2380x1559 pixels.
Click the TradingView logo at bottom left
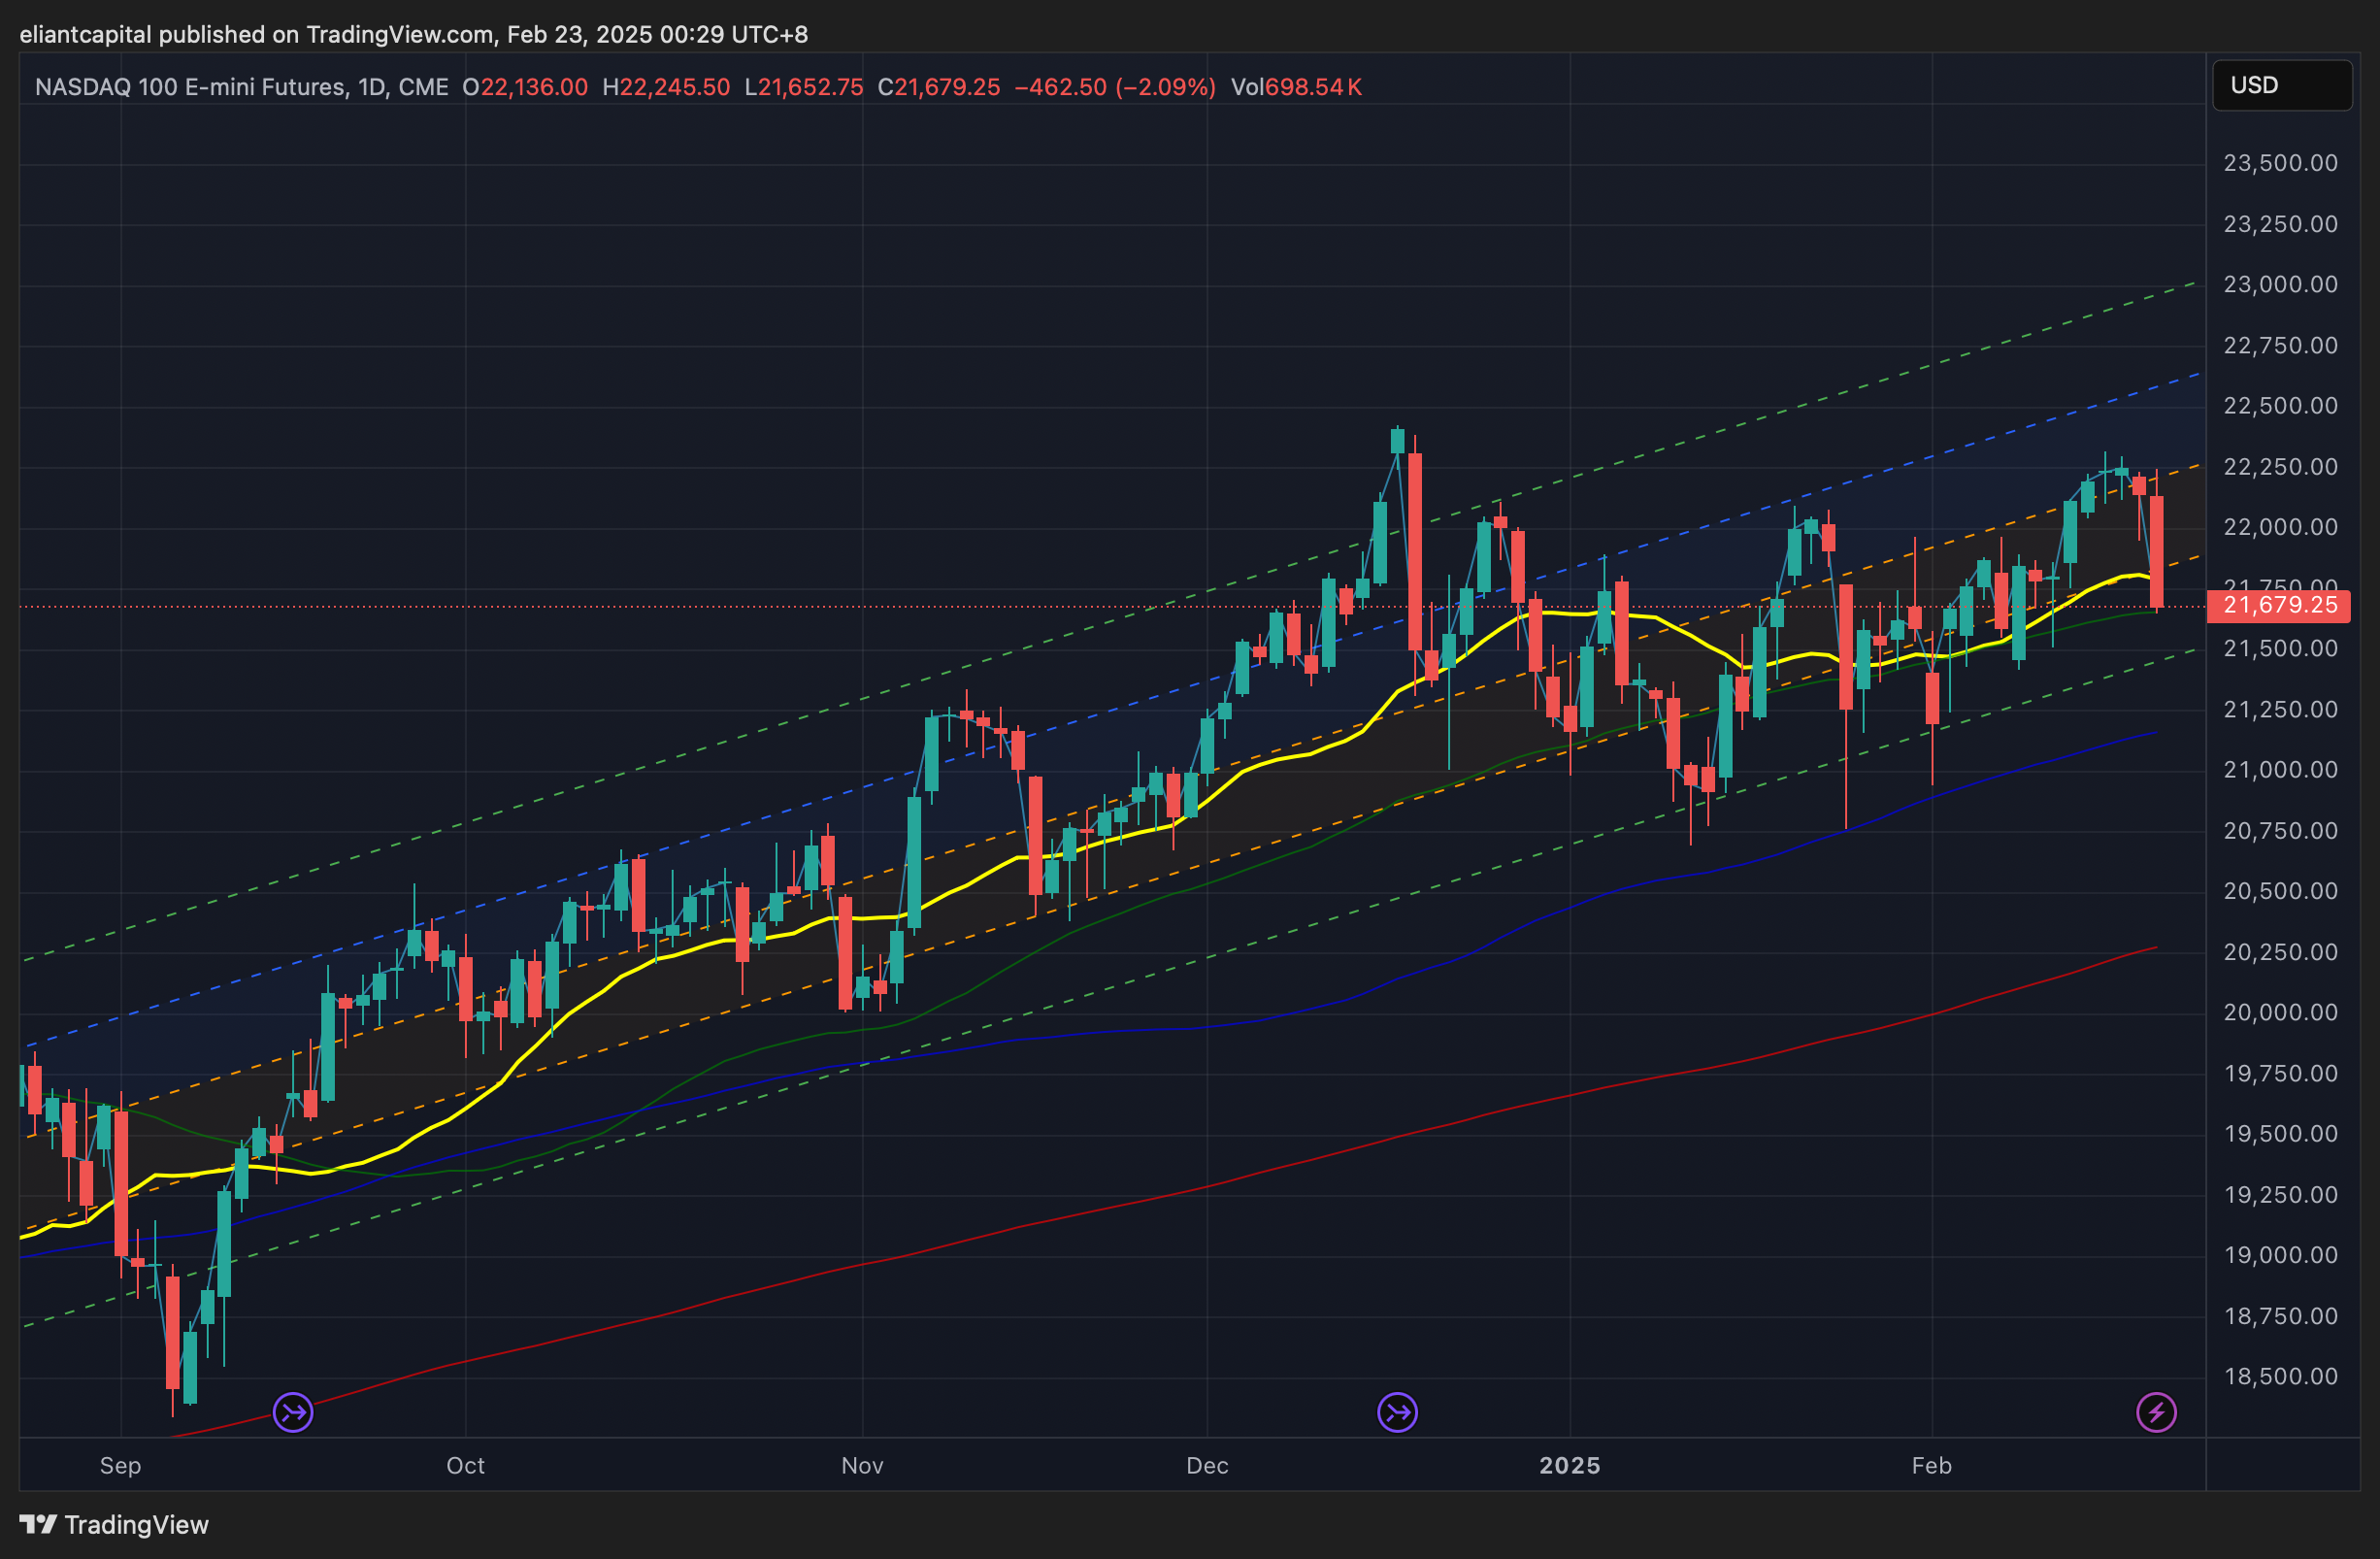tap(114, 1524)
